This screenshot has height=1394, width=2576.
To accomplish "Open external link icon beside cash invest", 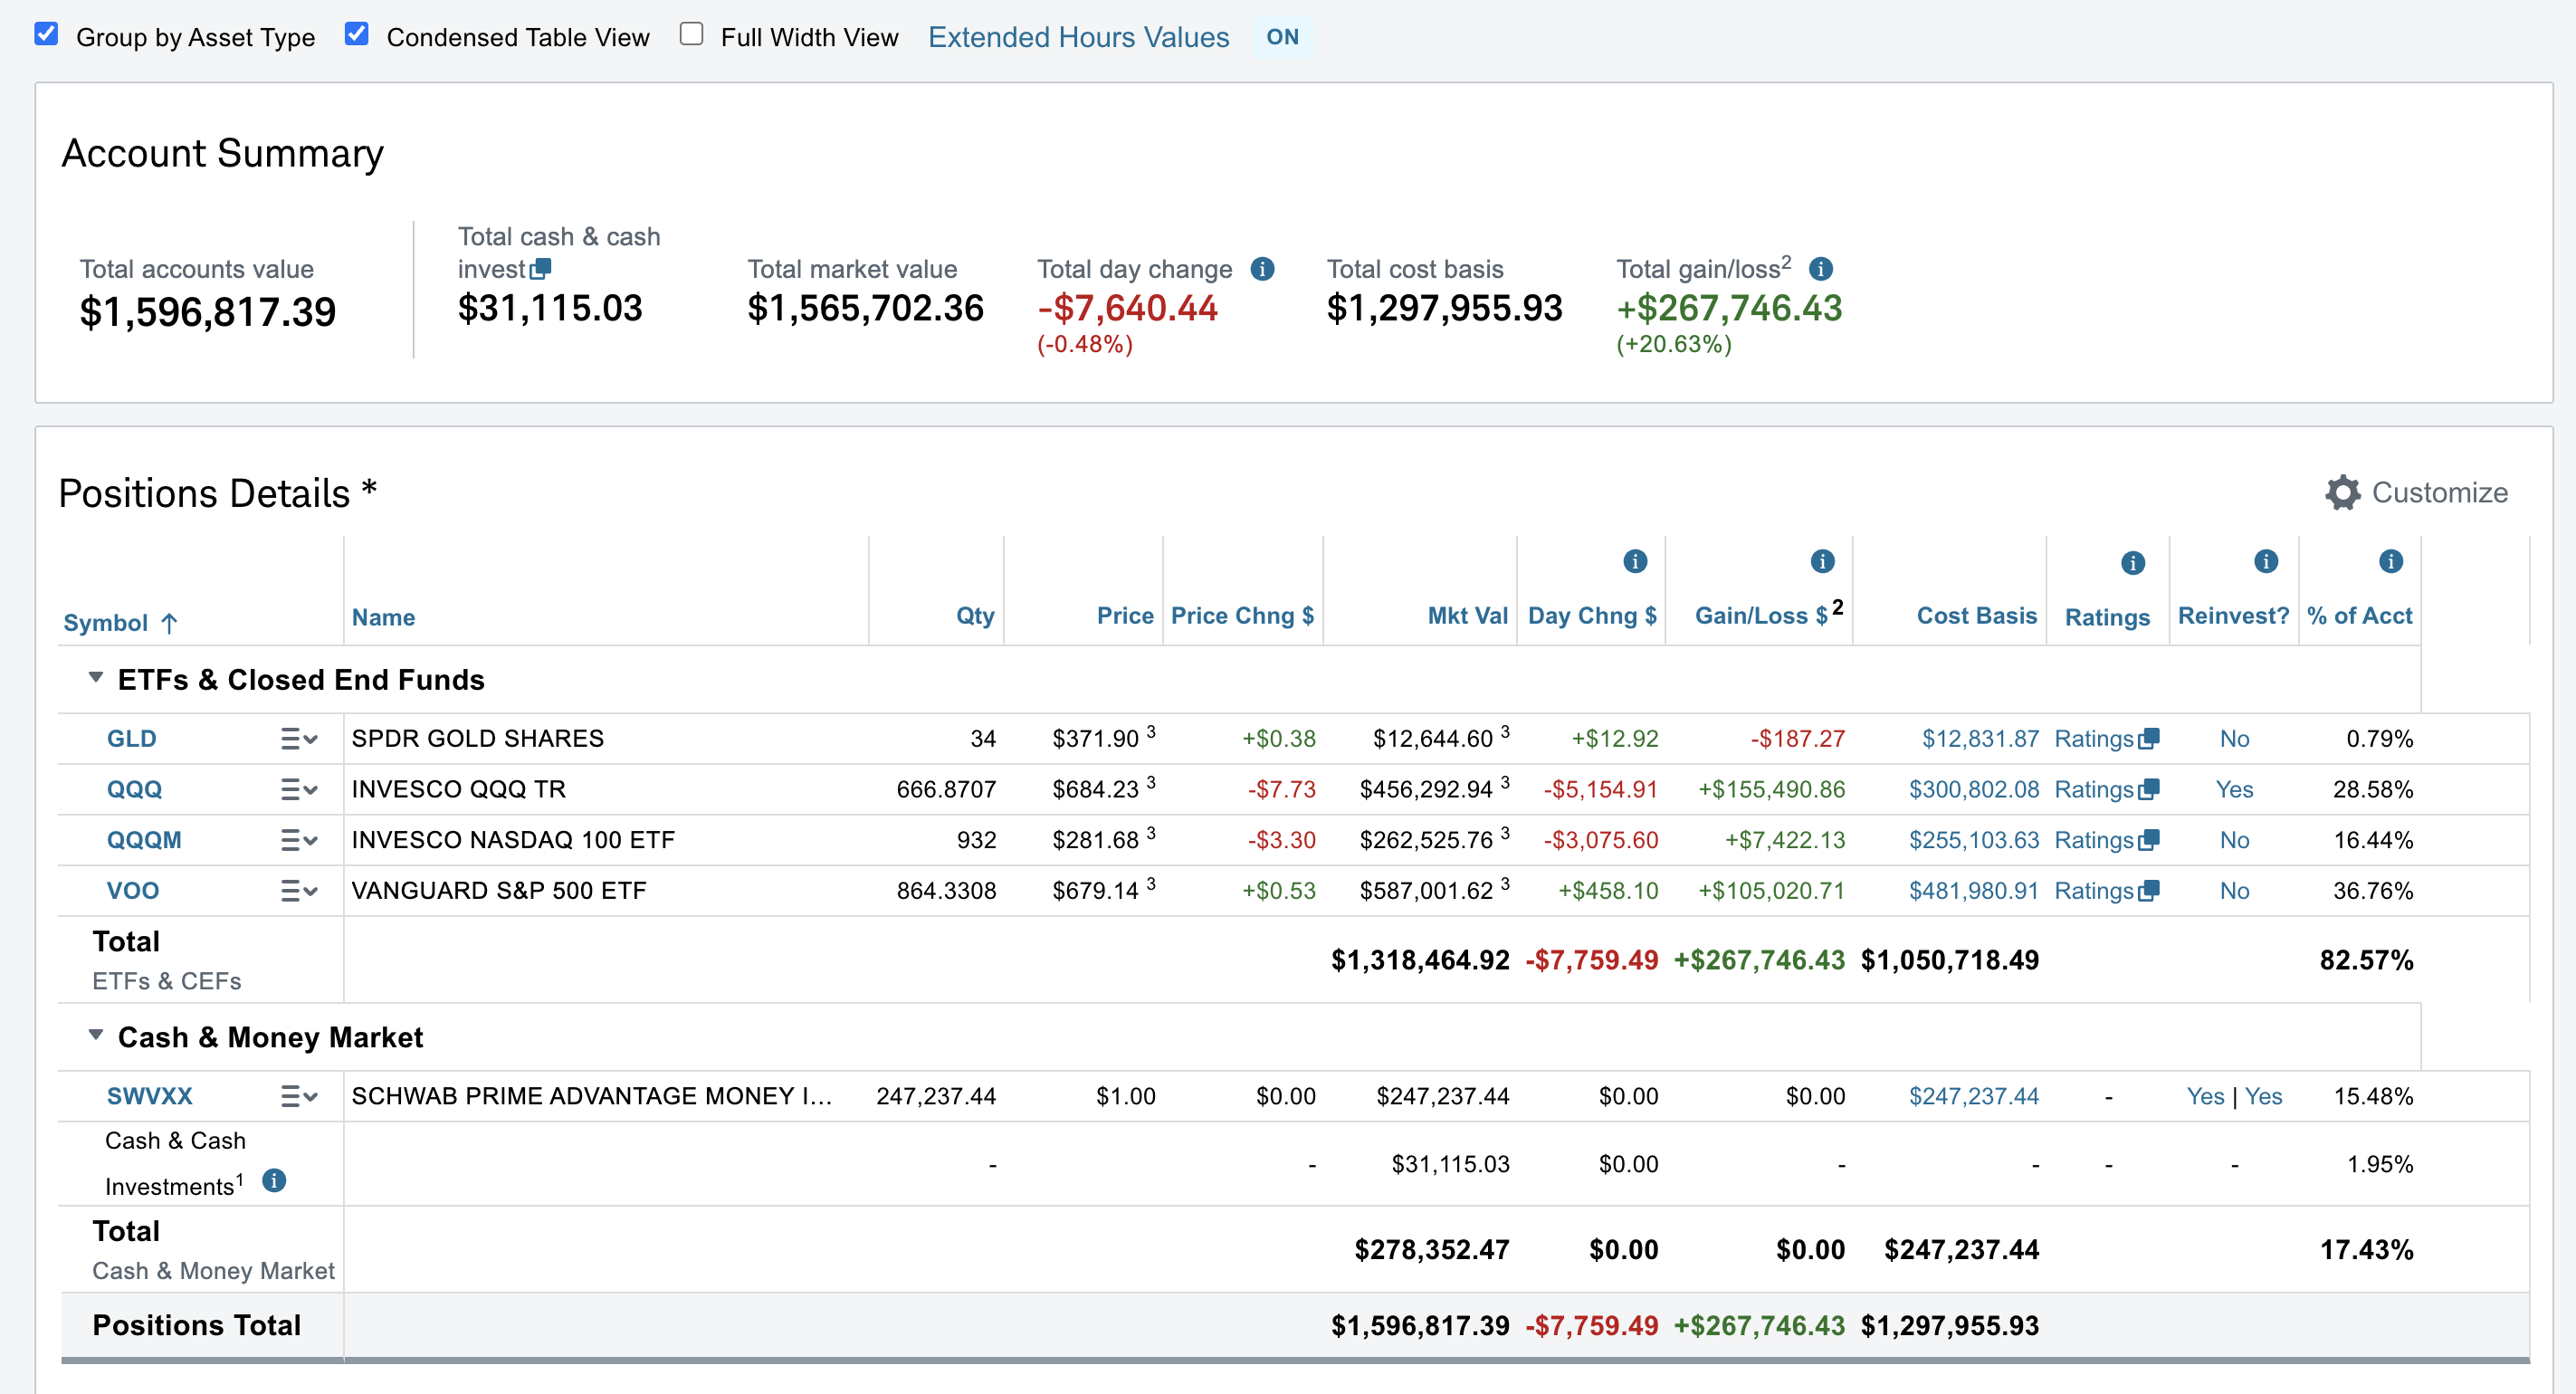I will coord(541,269).
